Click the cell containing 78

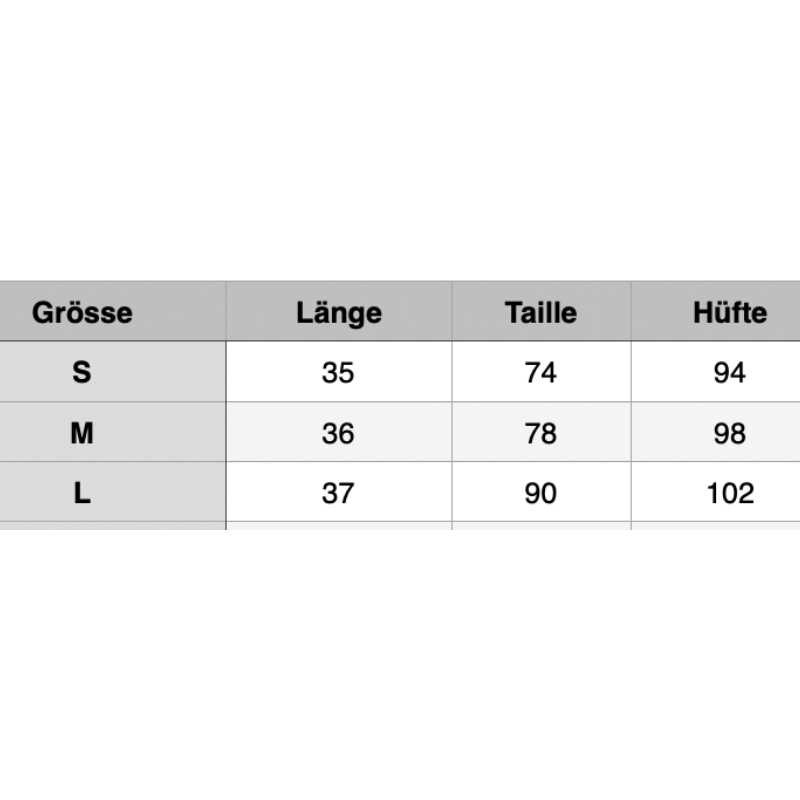(x=541, y=433)
